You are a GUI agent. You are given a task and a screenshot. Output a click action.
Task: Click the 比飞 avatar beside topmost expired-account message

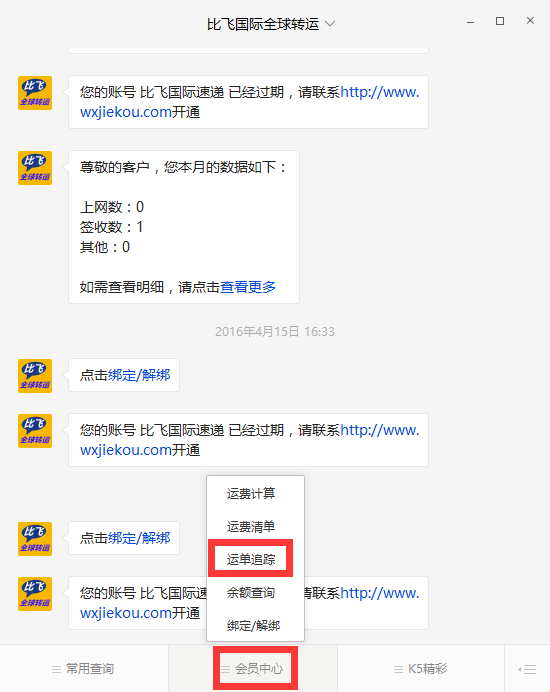point(35,93)
